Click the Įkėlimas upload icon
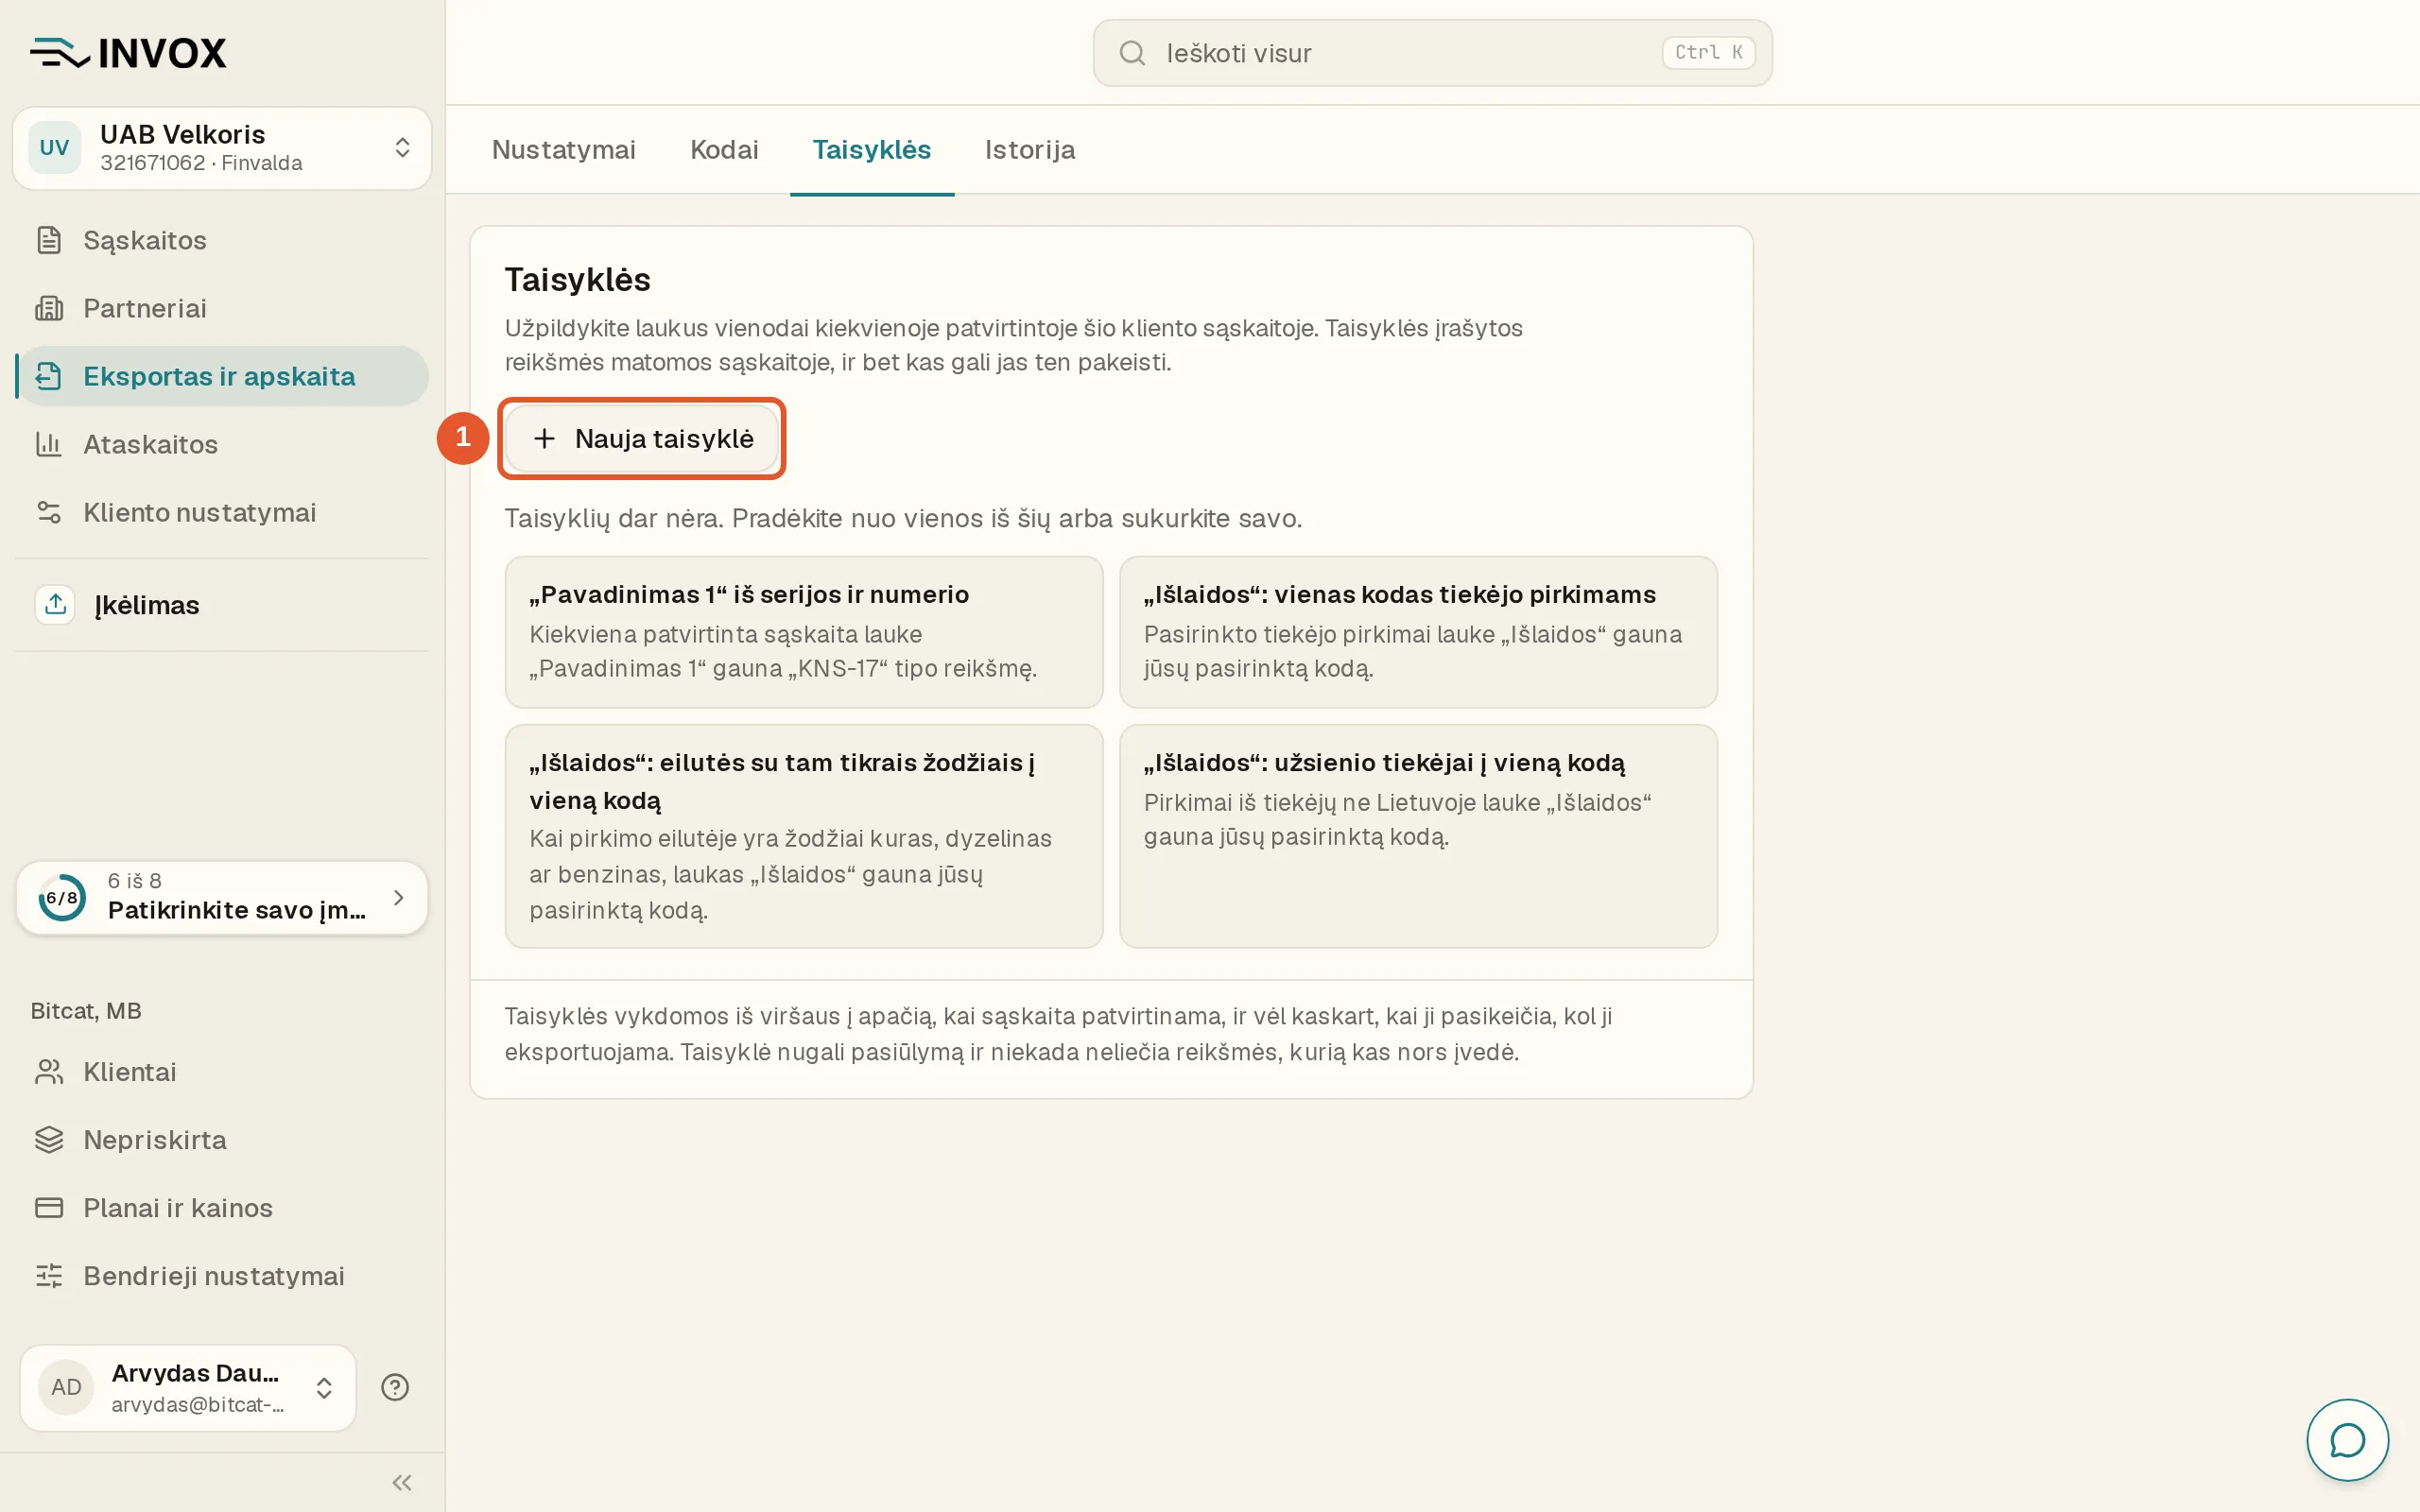 click(56, 604)
